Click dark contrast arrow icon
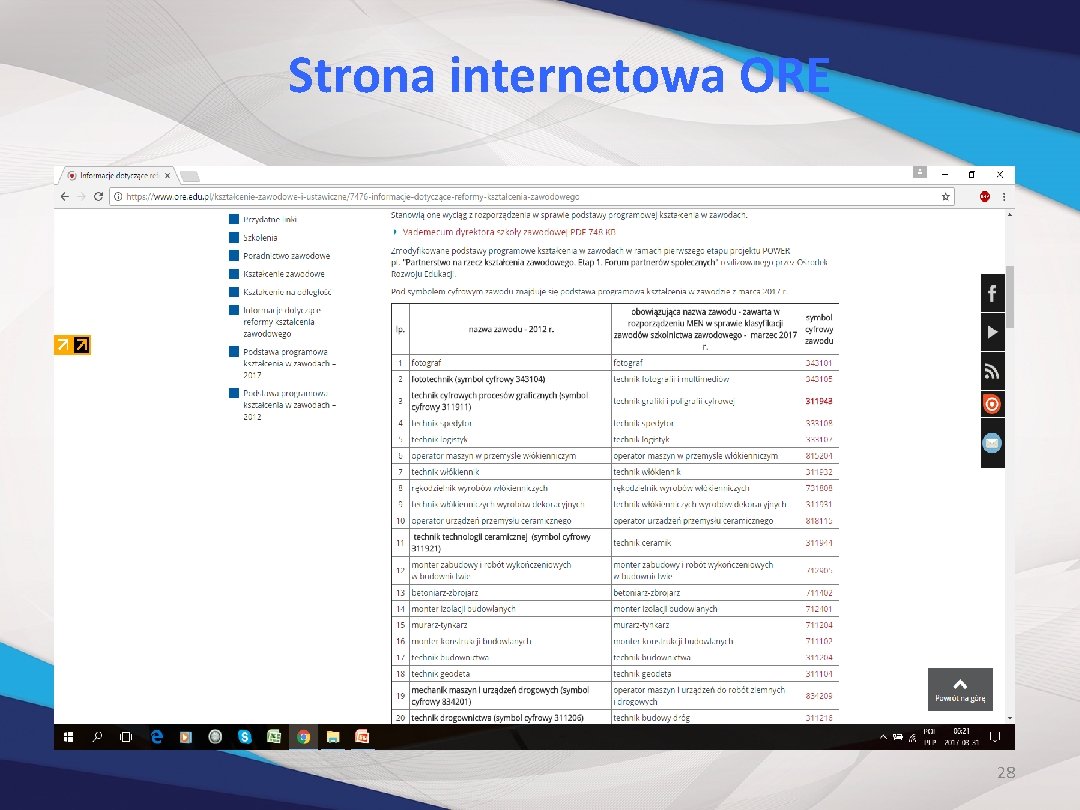 click(x=82, y=344)
